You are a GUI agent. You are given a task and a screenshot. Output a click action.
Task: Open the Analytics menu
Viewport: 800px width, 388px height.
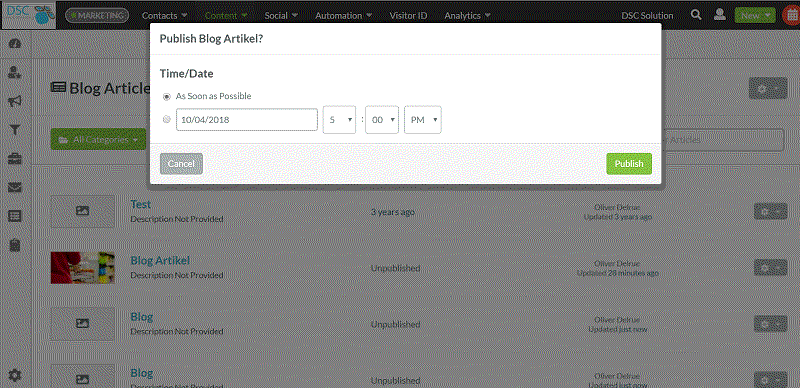tap(467, 15)
